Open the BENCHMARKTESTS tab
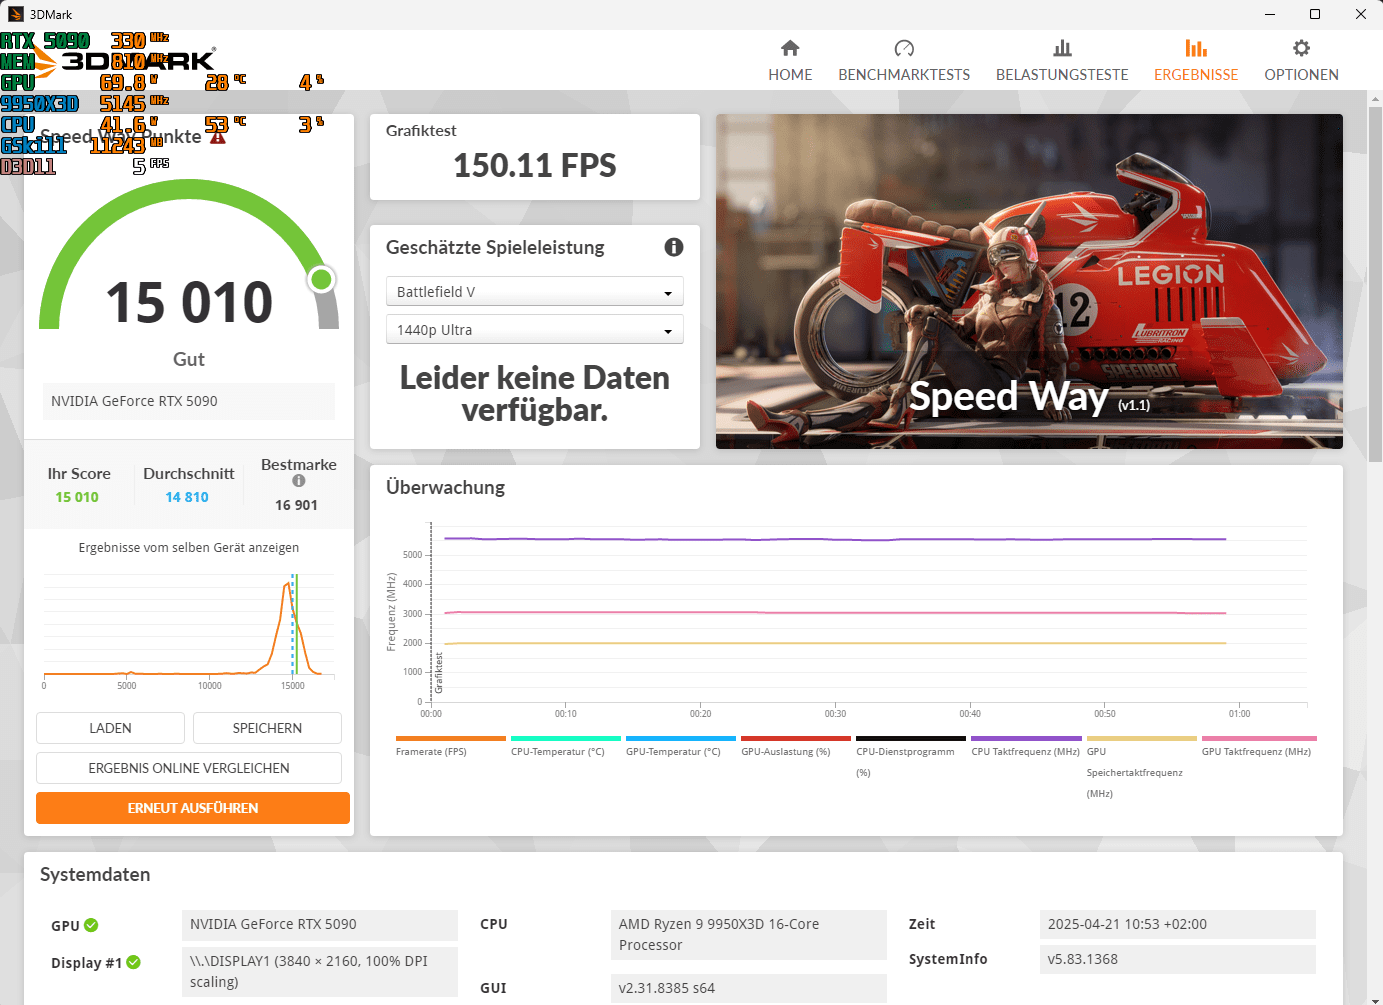The width and height of the screenshot is (1383, 1005). pyautogui.click(x=904, y=61)
